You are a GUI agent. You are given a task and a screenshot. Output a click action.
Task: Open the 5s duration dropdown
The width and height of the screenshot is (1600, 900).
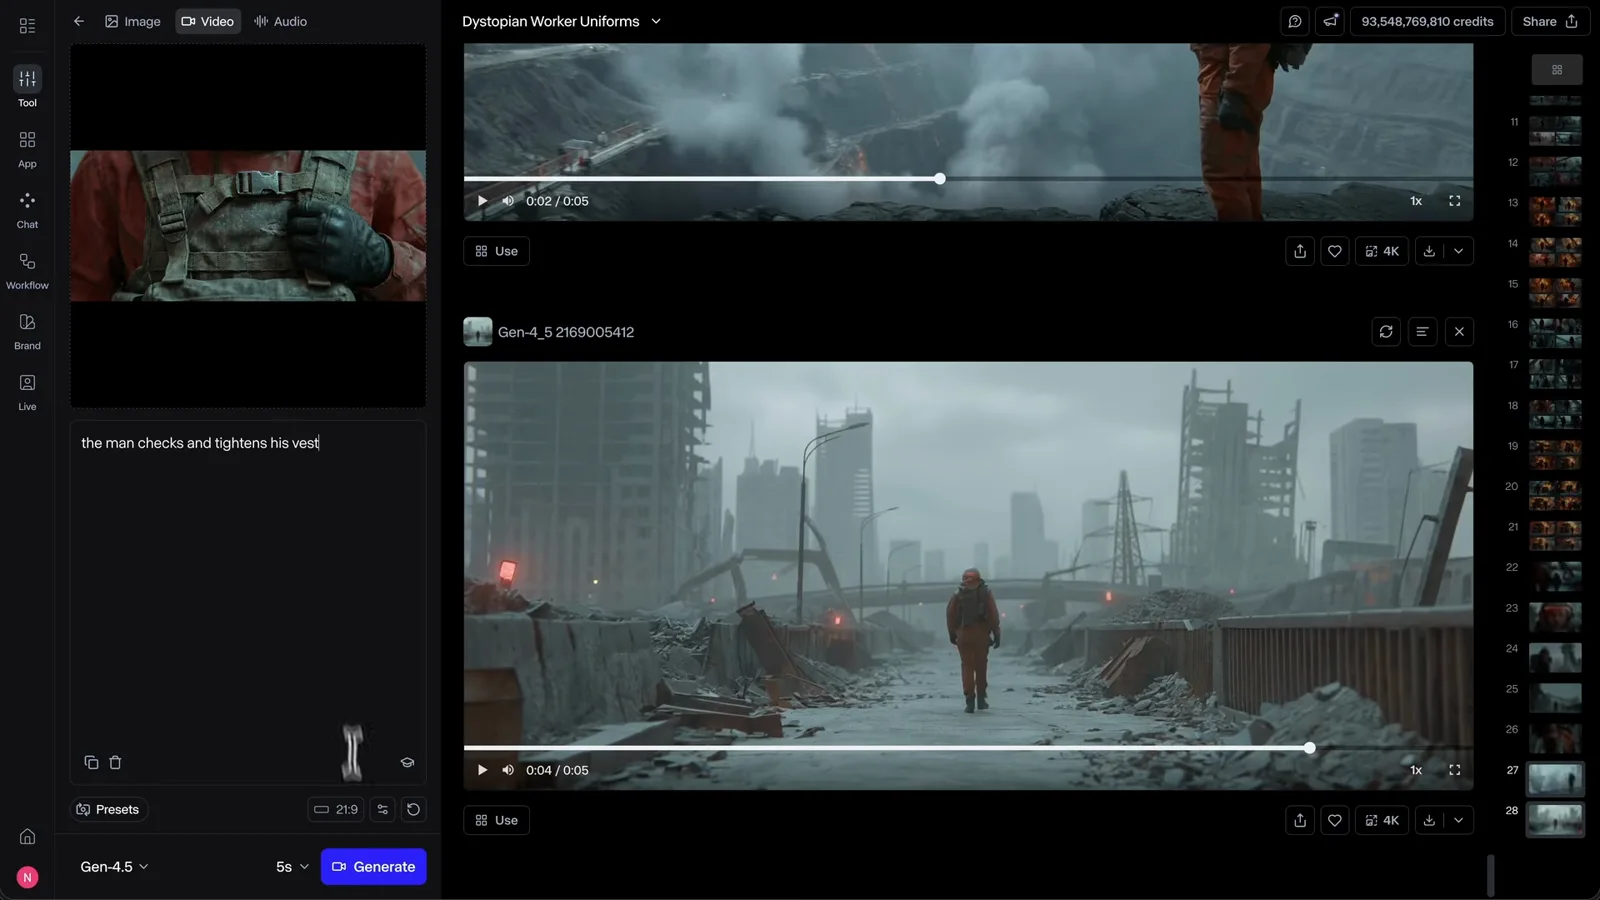click(293, 867)
